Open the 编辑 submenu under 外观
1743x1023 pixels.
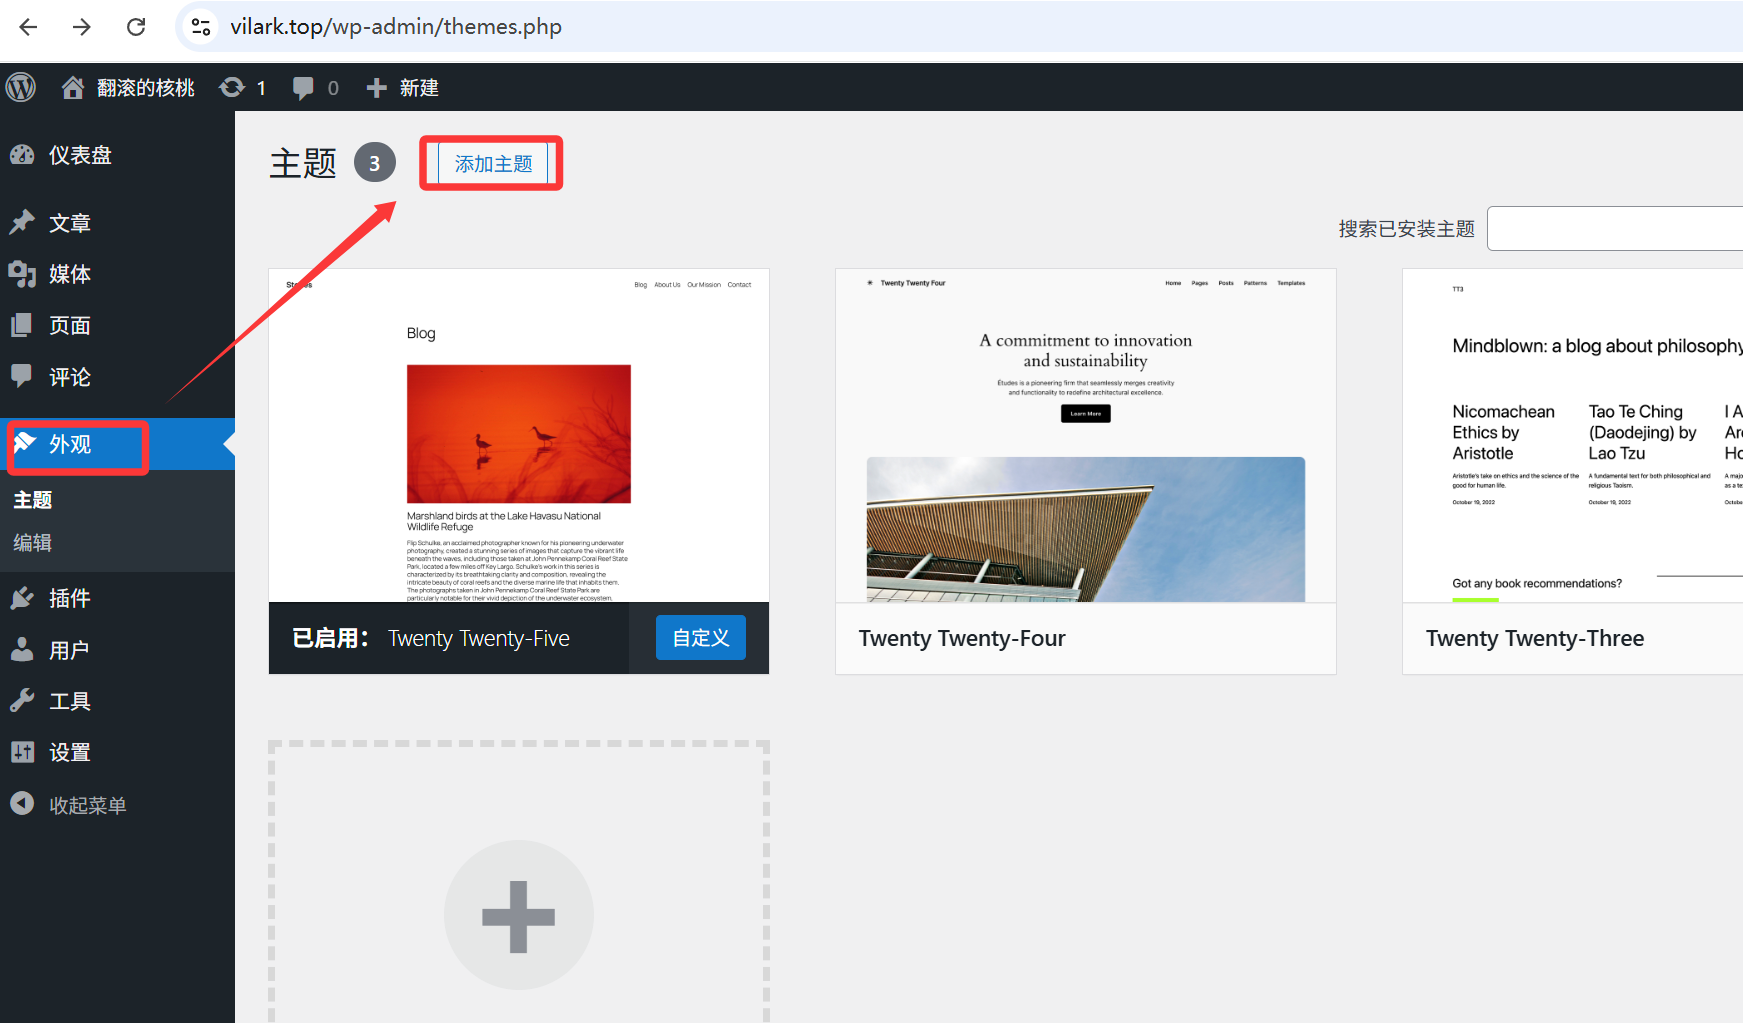pos(32,543)
